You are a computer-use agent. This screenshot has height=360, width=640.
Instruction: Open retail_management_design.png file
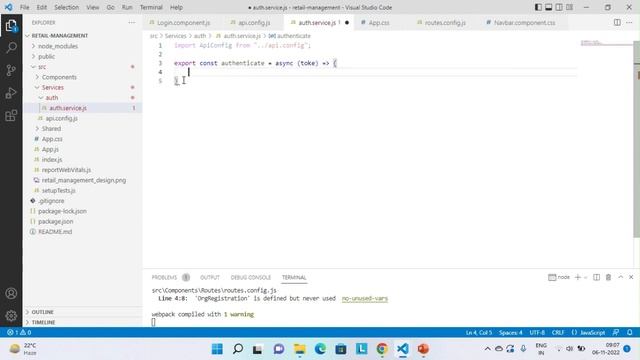coord(83,180)
